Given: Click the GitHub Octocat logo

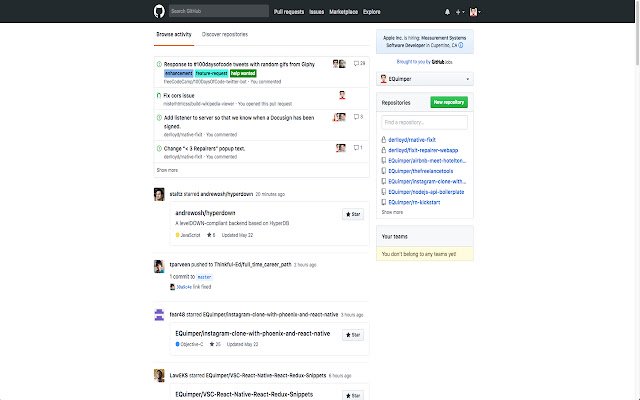Looking at the screenshot, I should pos(159,11).
